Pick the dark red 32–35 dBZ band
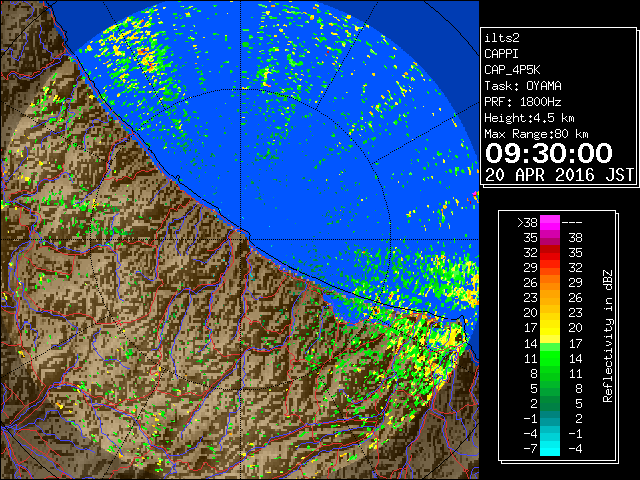The height and width of the screenshot is (480, 640). pos(550,253)
